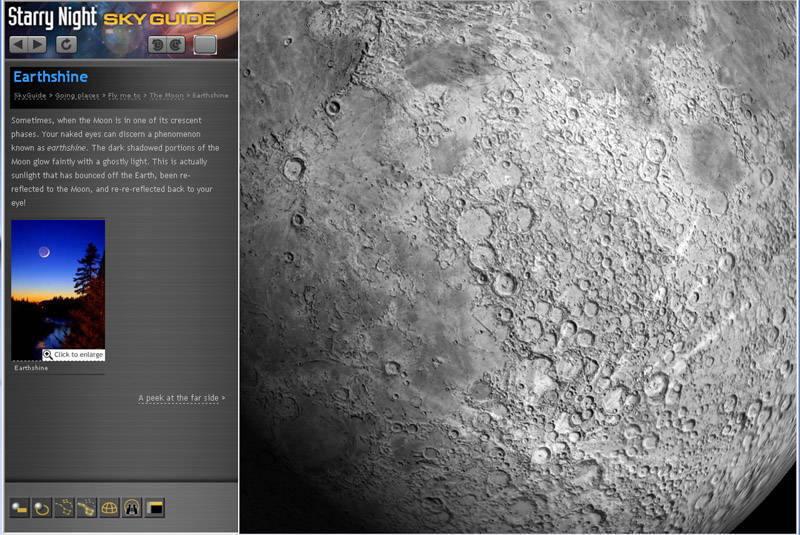The height and width of the screenshot is (535, 800).
Task: Toggle the constellation illustration icon
Action: coord(86,508)
